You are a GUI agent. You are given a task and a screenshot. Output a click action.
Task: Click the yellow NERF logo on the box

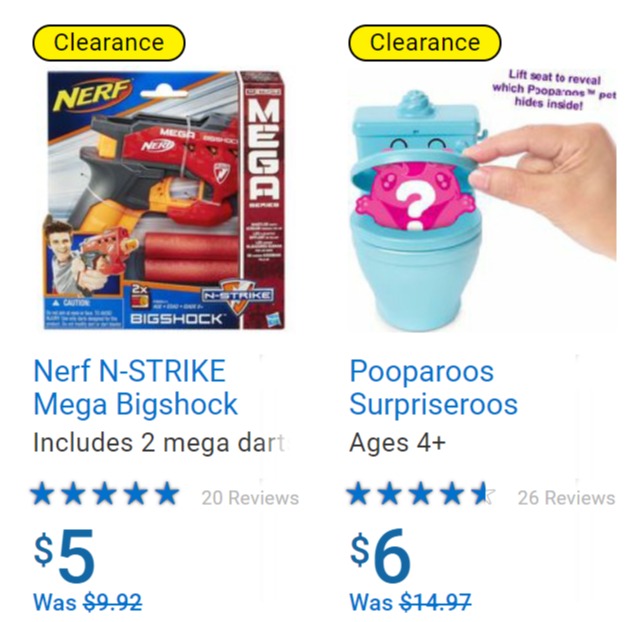tap(93, 95)
